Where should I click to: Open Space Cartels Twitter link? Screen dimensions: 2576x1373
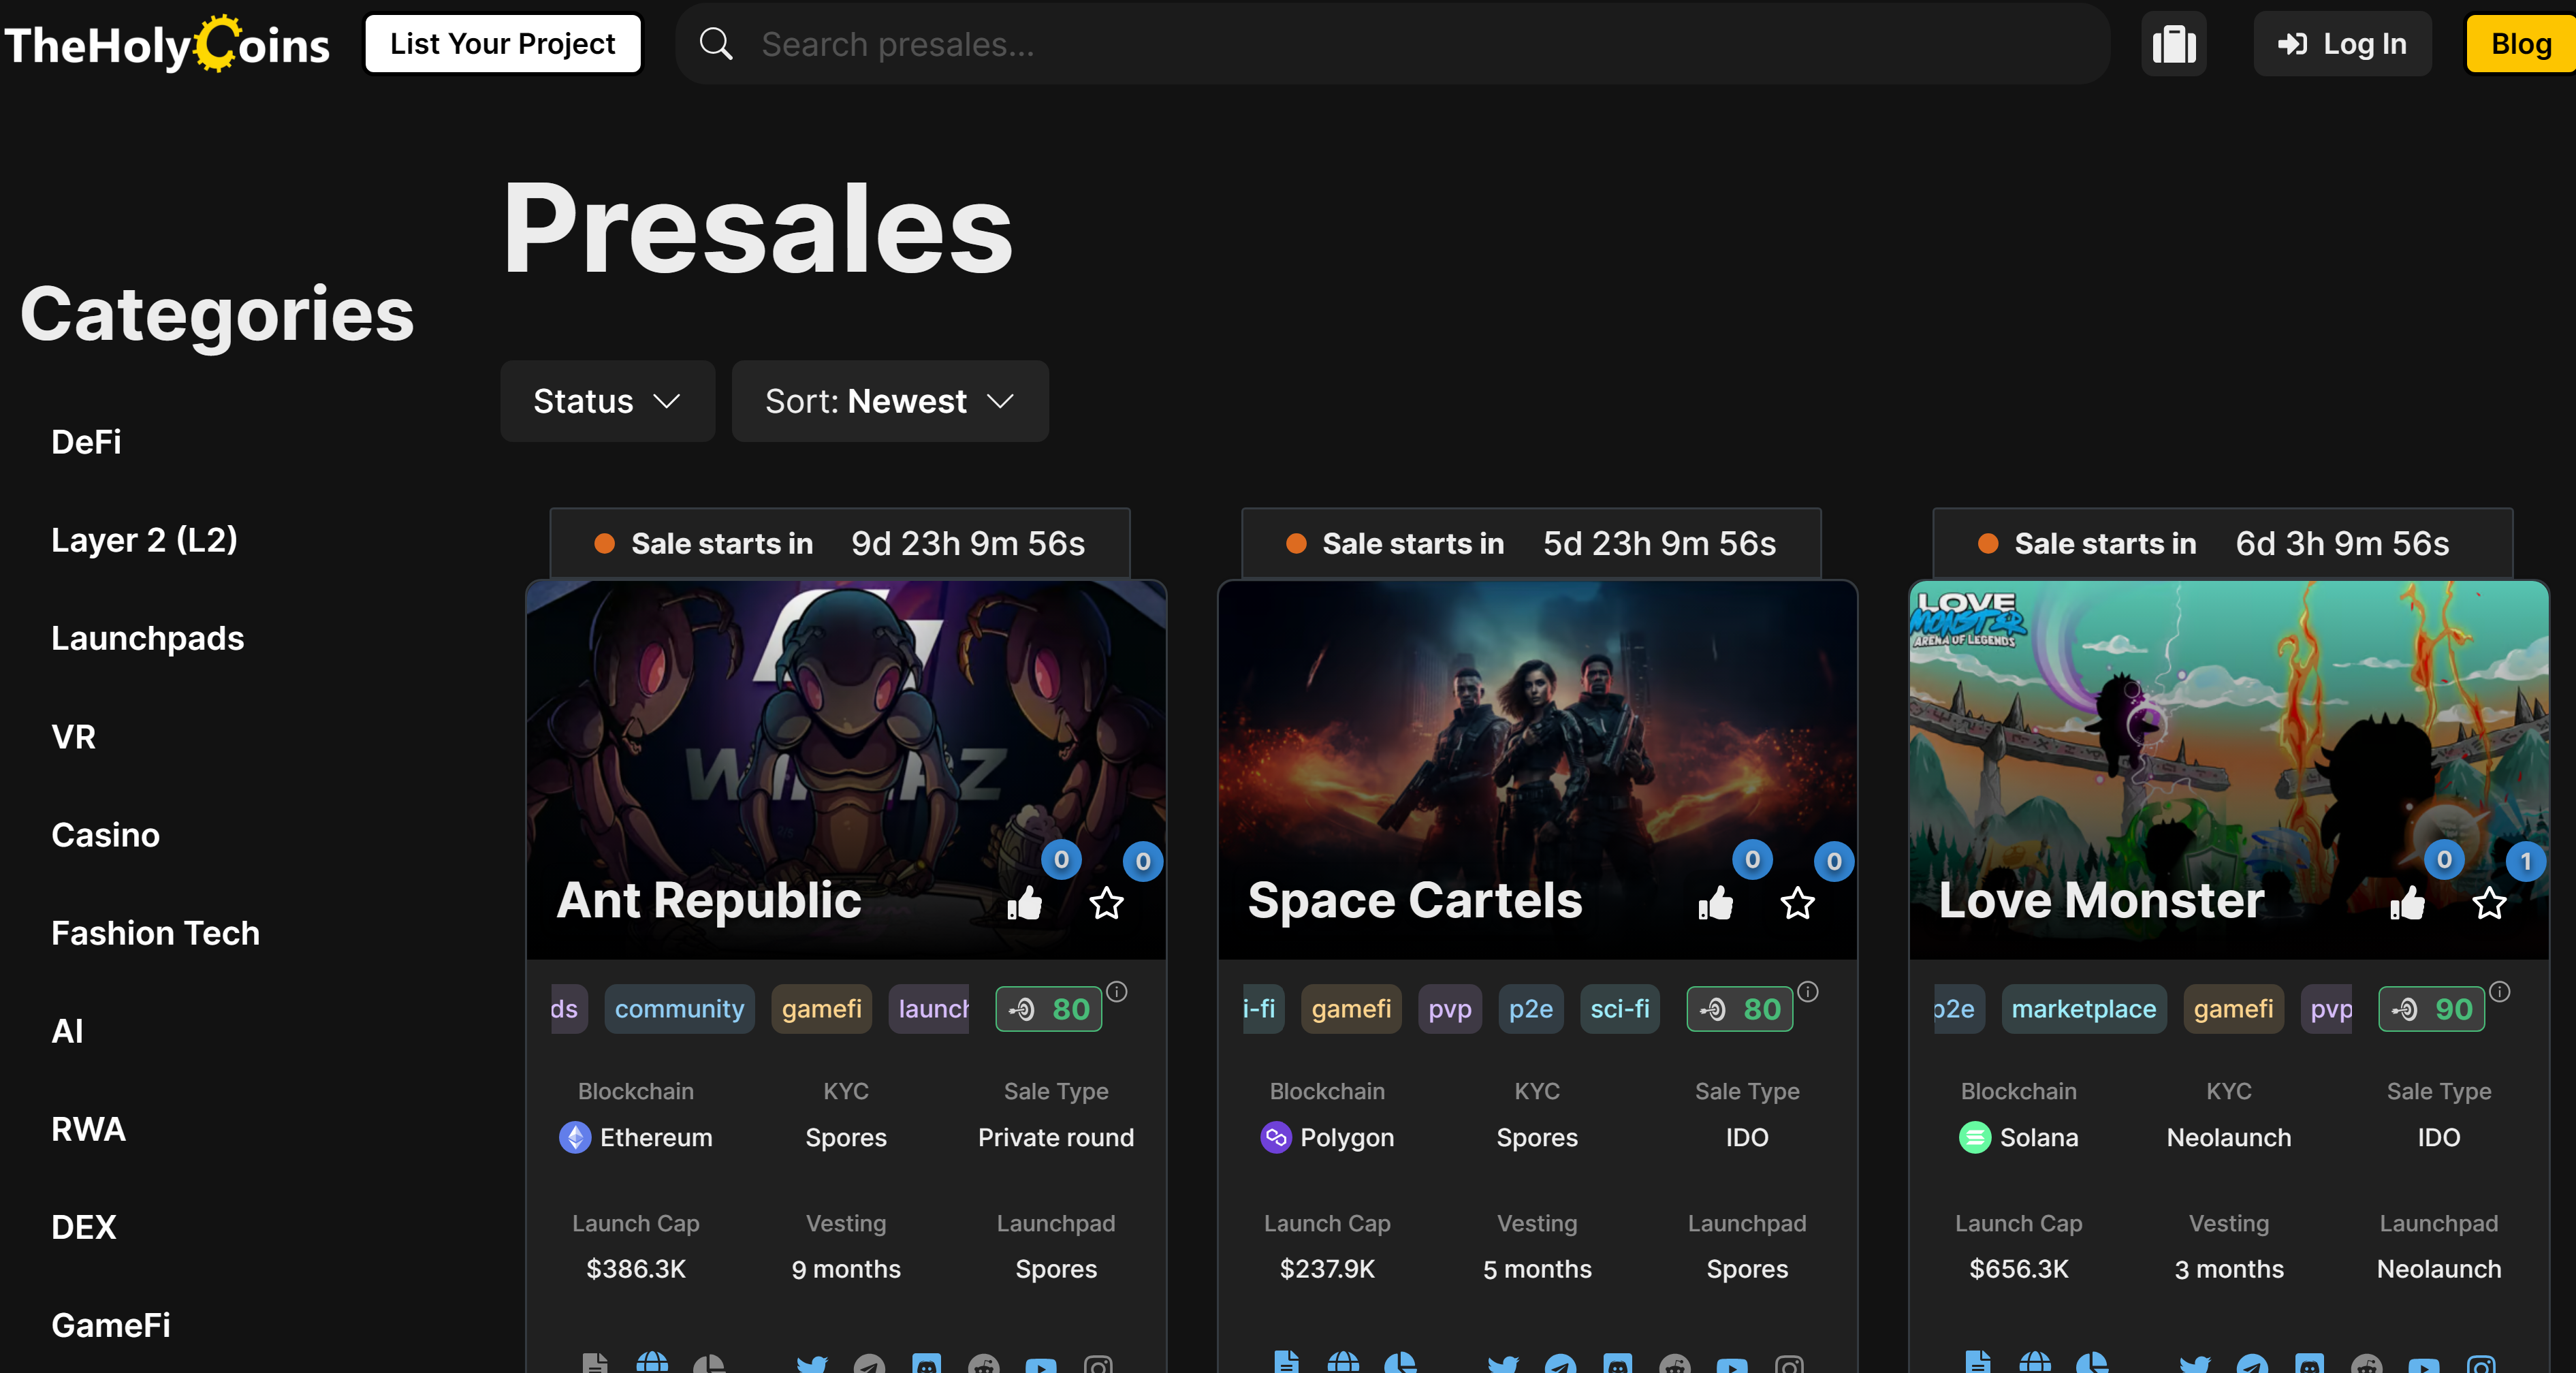pos(1503,1364)
